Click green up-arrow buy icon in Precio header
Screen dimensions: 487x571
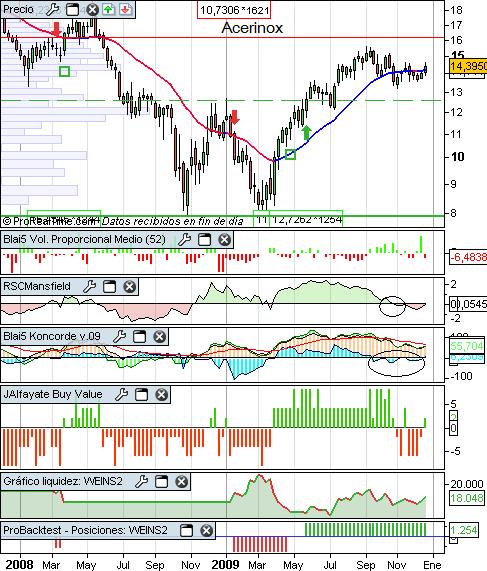pyautogui.click(x=109, y=9)
